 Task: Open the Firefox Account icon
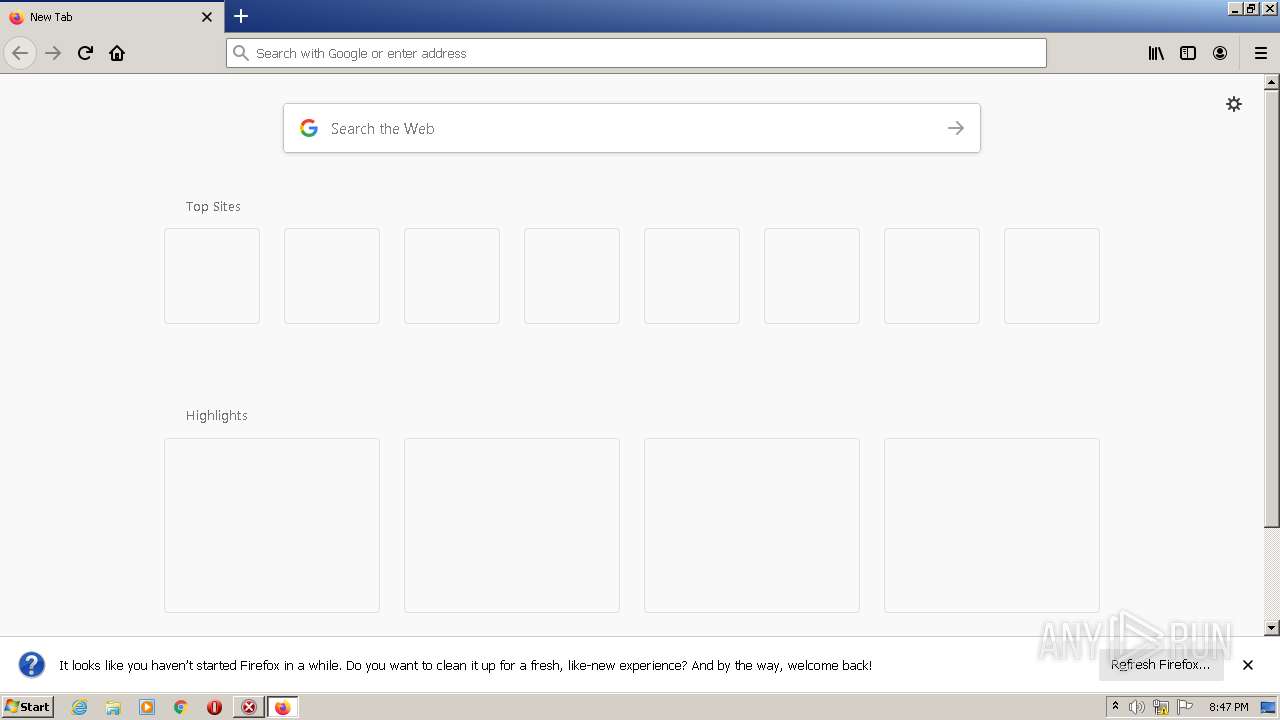pos(1220,53)
